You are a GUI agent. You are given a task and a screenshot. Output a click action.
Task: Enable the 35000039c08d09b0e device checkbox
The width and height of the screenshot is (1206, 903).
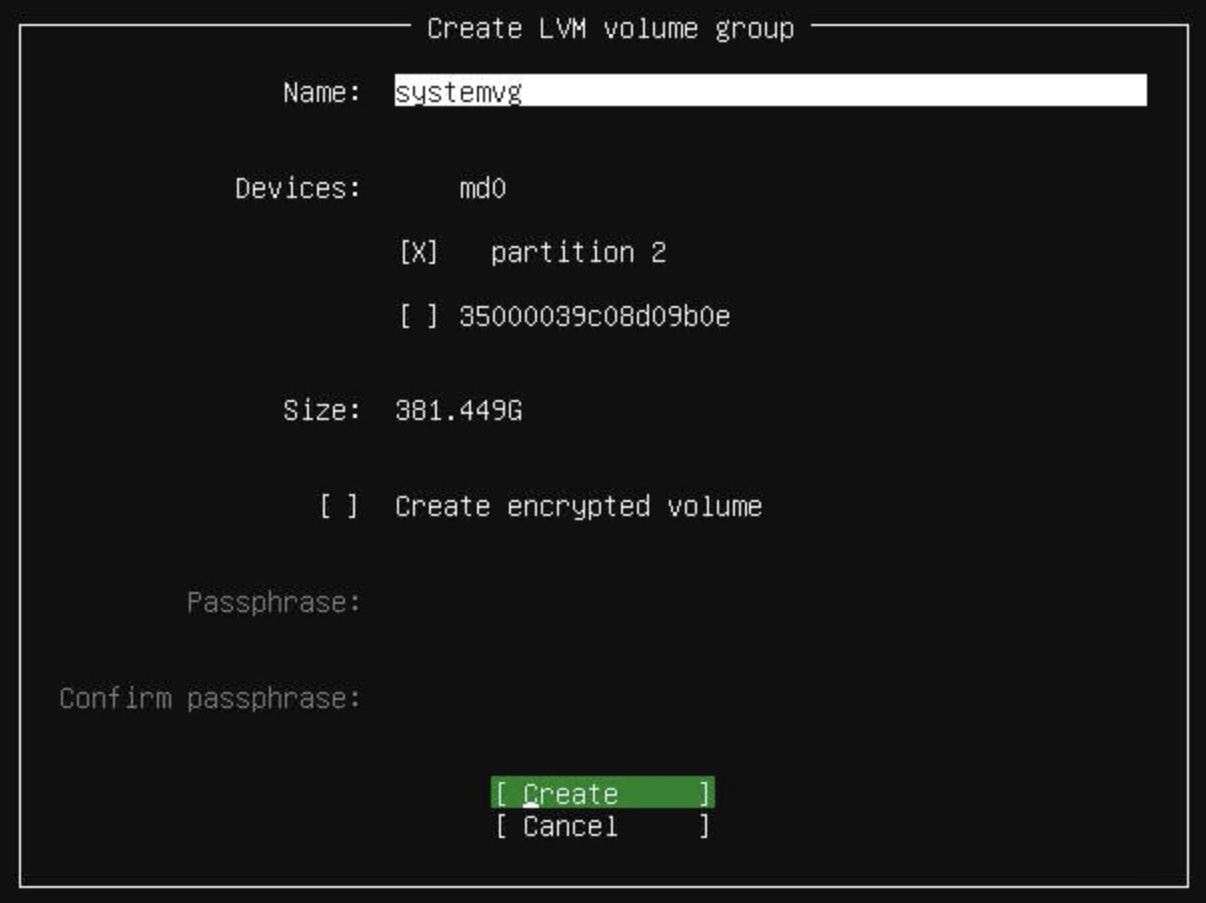point(418,317)
